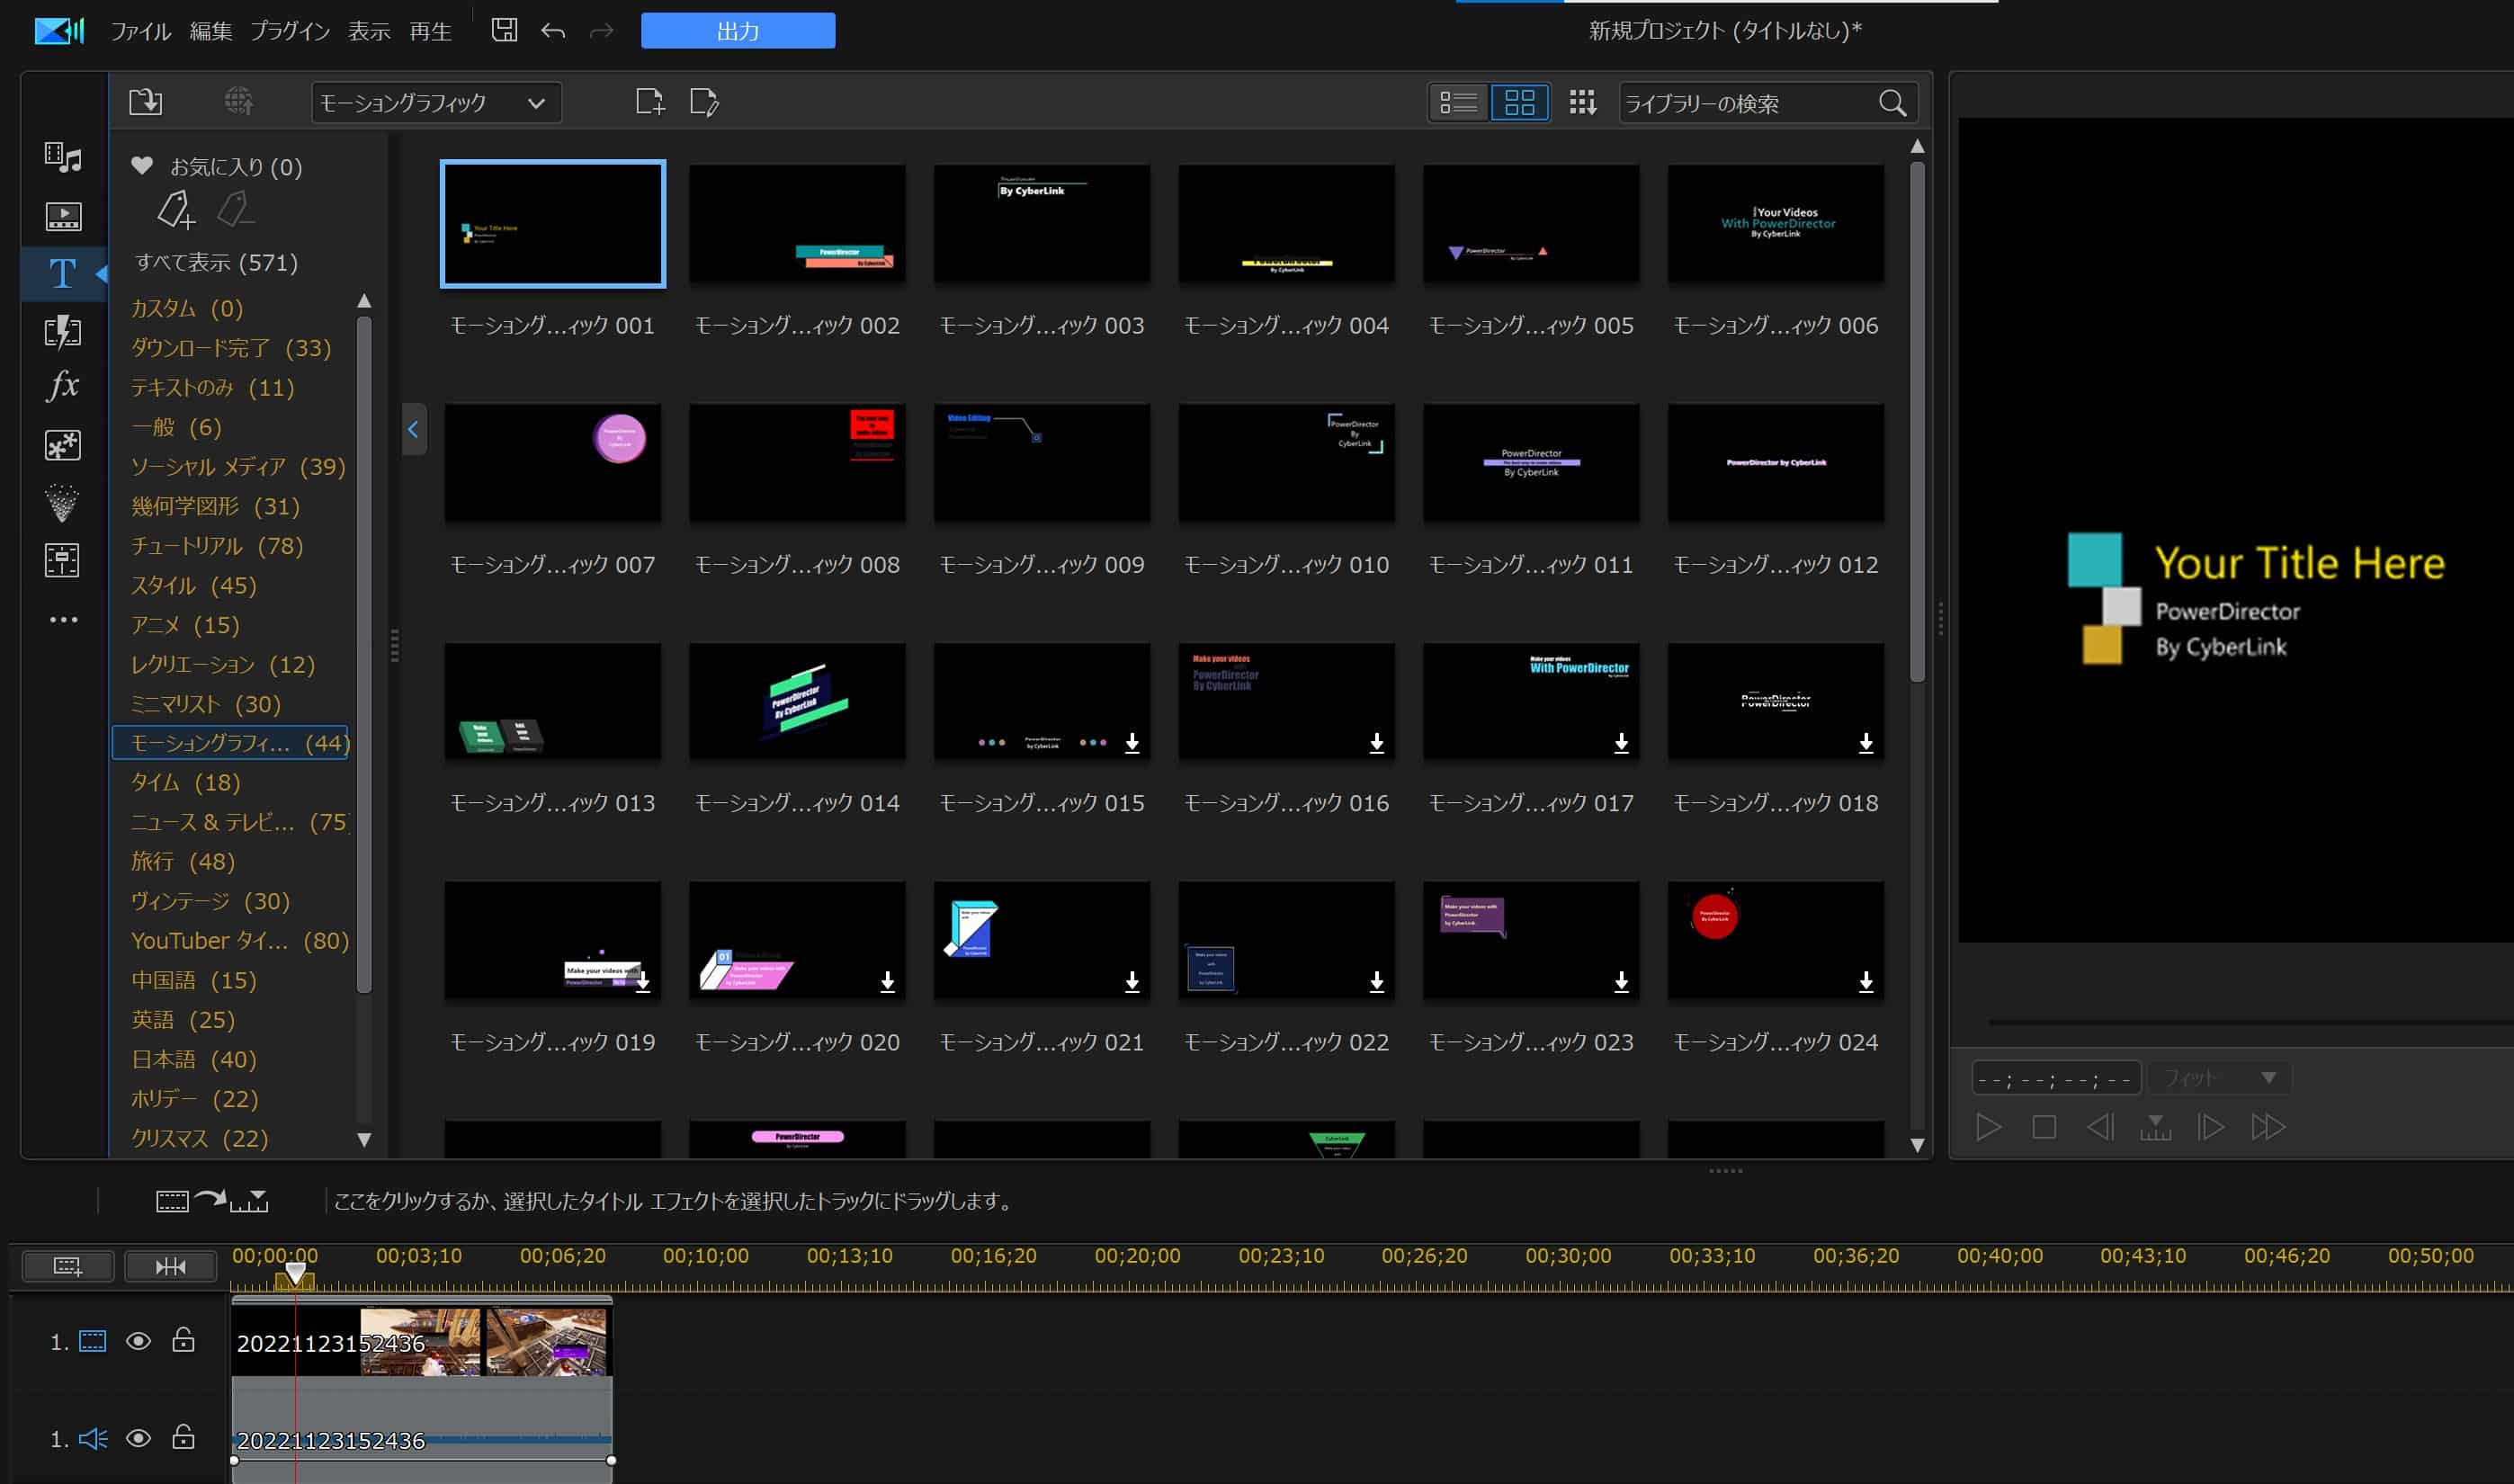Click the blue 出力 button

point(738,31)
